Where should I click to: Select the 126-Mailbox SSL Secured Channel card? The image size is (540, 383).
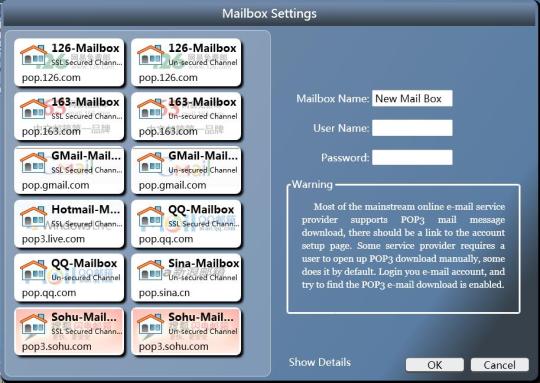click(69, 62)
